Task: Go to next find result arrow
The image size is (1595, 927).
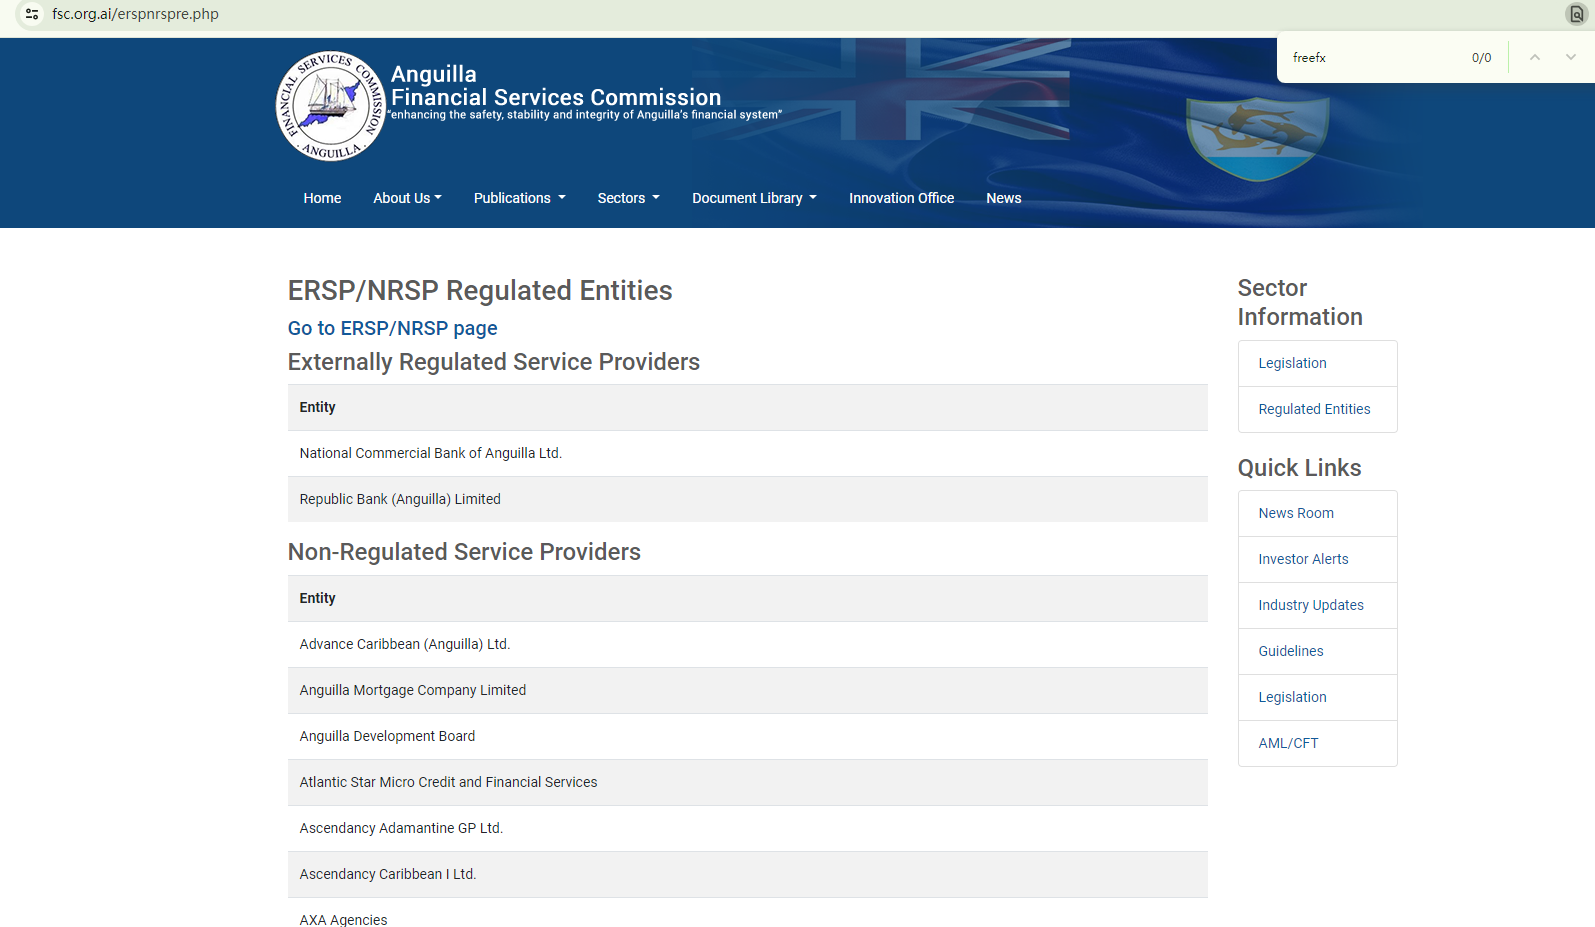Action: tap(1571, 57)
